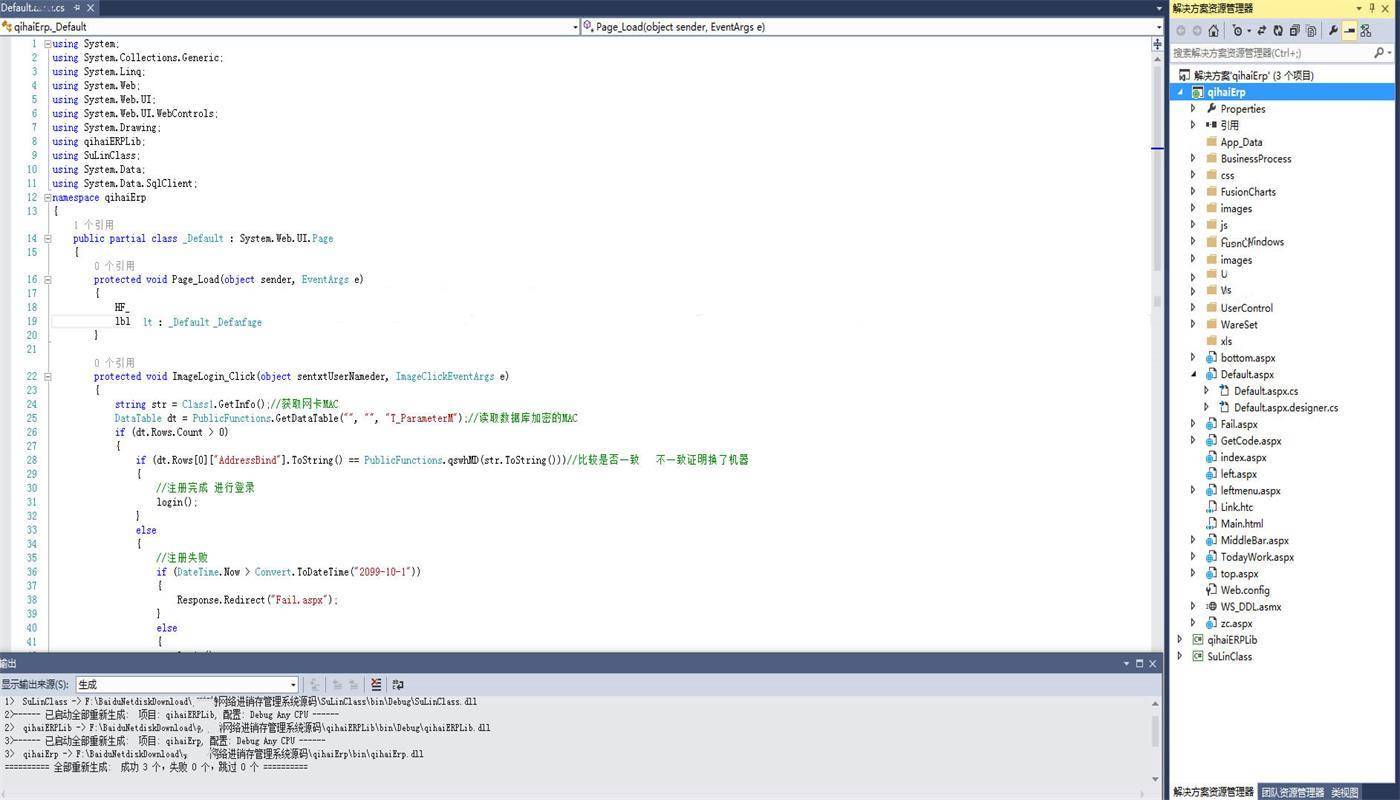The height and width of the screenshot is (800, 1400).
Task: Switch to the Team Explorer tab
Action: (x=1292, y=792)
